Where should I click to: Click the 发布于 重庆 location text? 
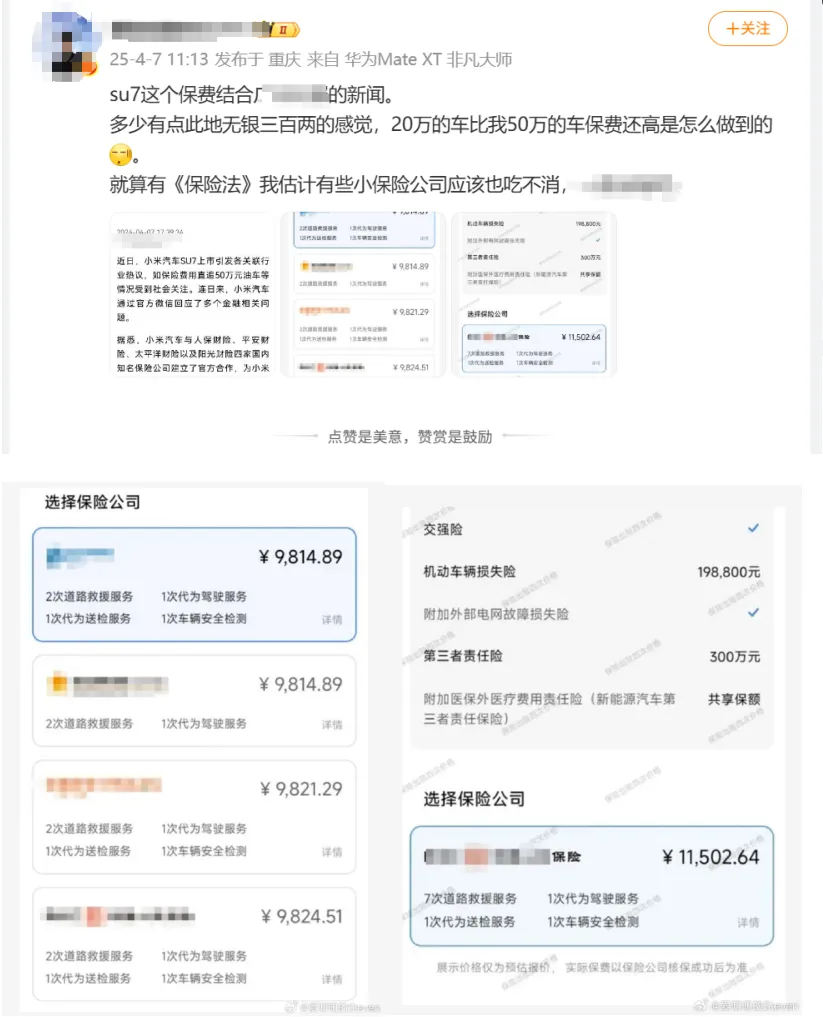point(257,60)
